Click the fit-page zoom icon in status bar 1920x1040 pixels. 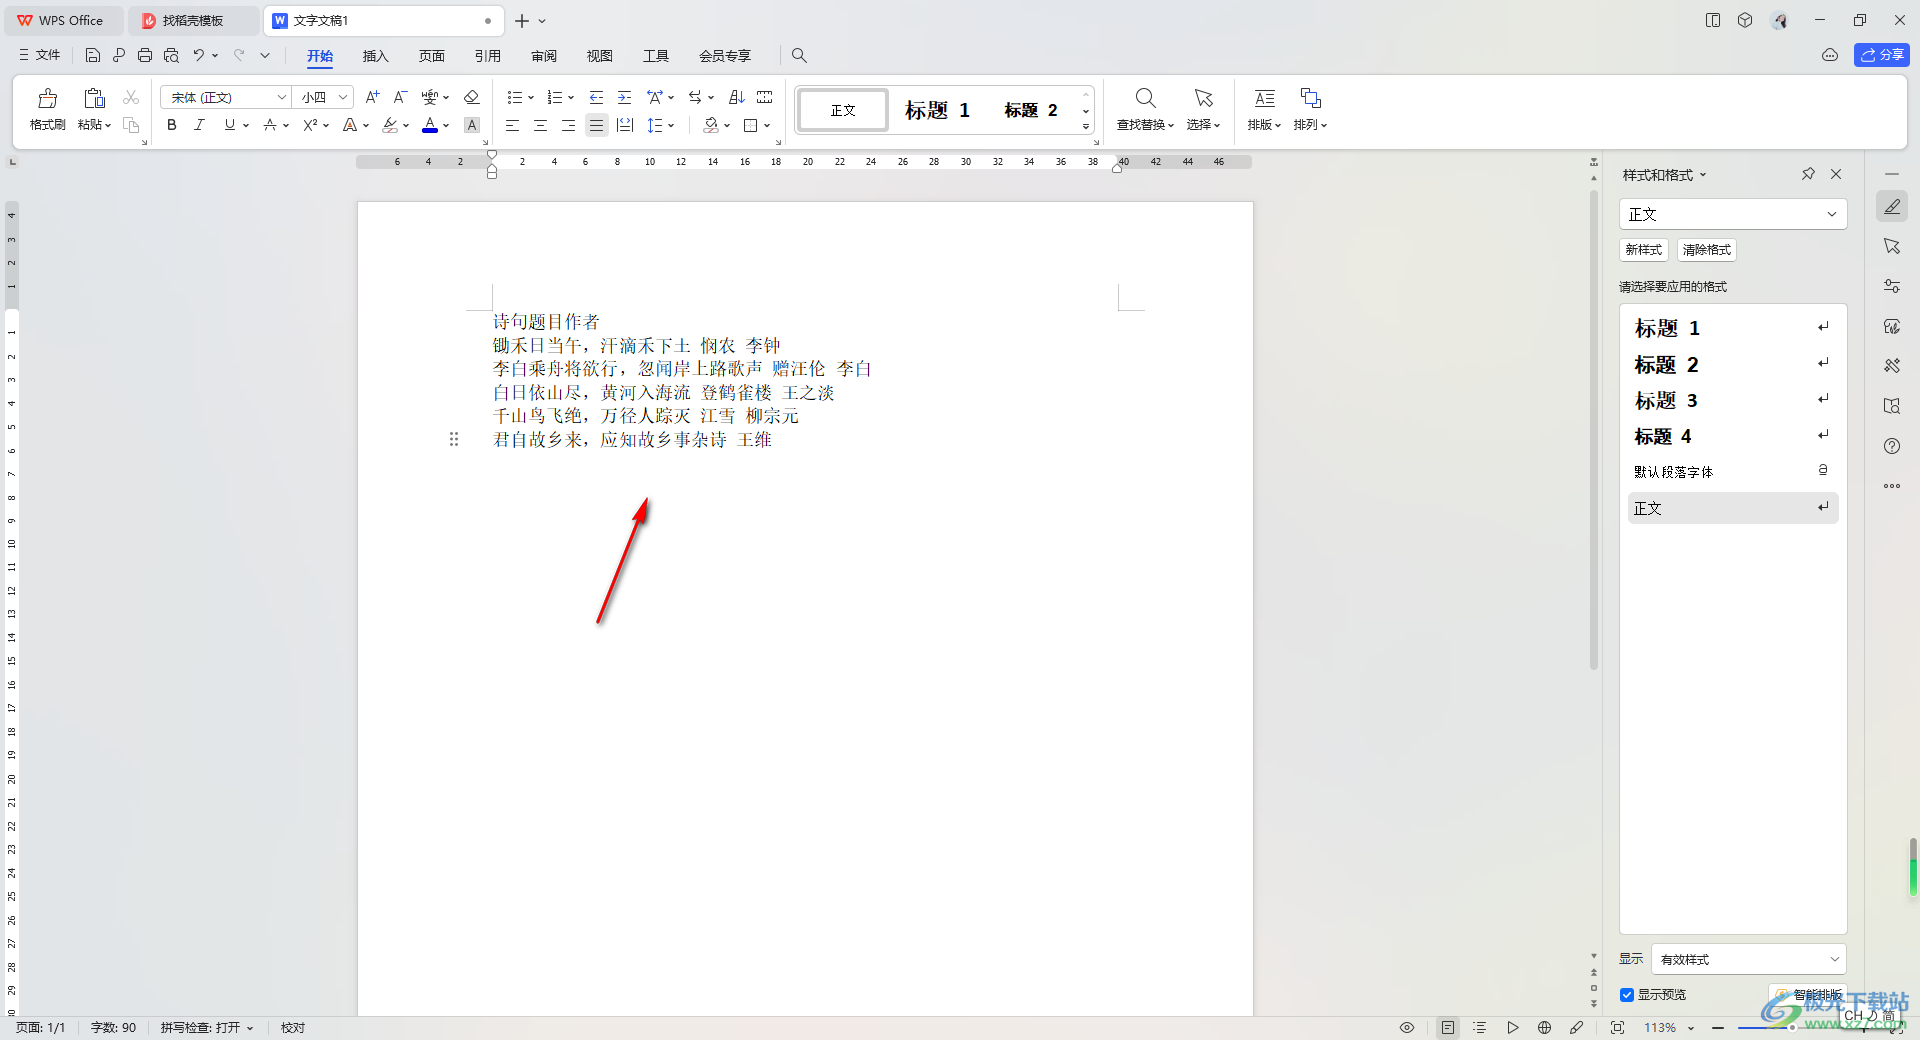click(x=1617, y=1027)
